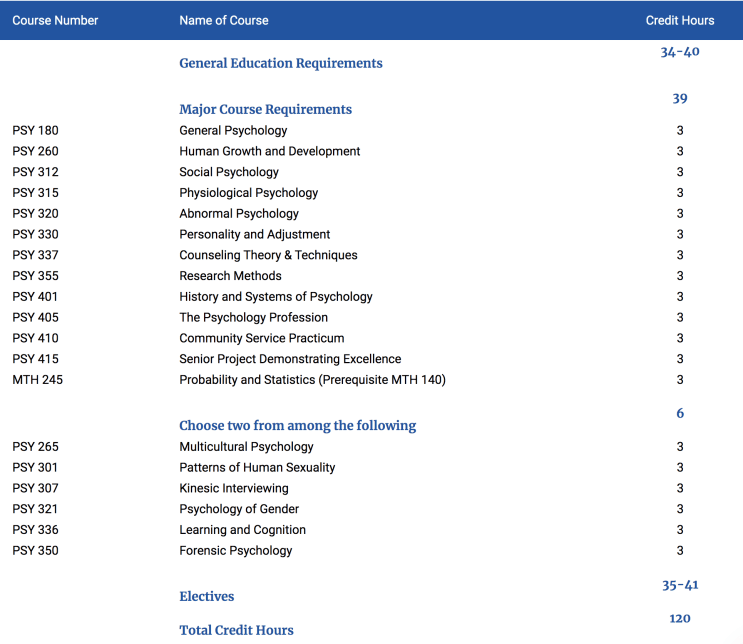743x644 pixels.
Task: Select Learning and Cognition course
Action: tap(242, 530)
